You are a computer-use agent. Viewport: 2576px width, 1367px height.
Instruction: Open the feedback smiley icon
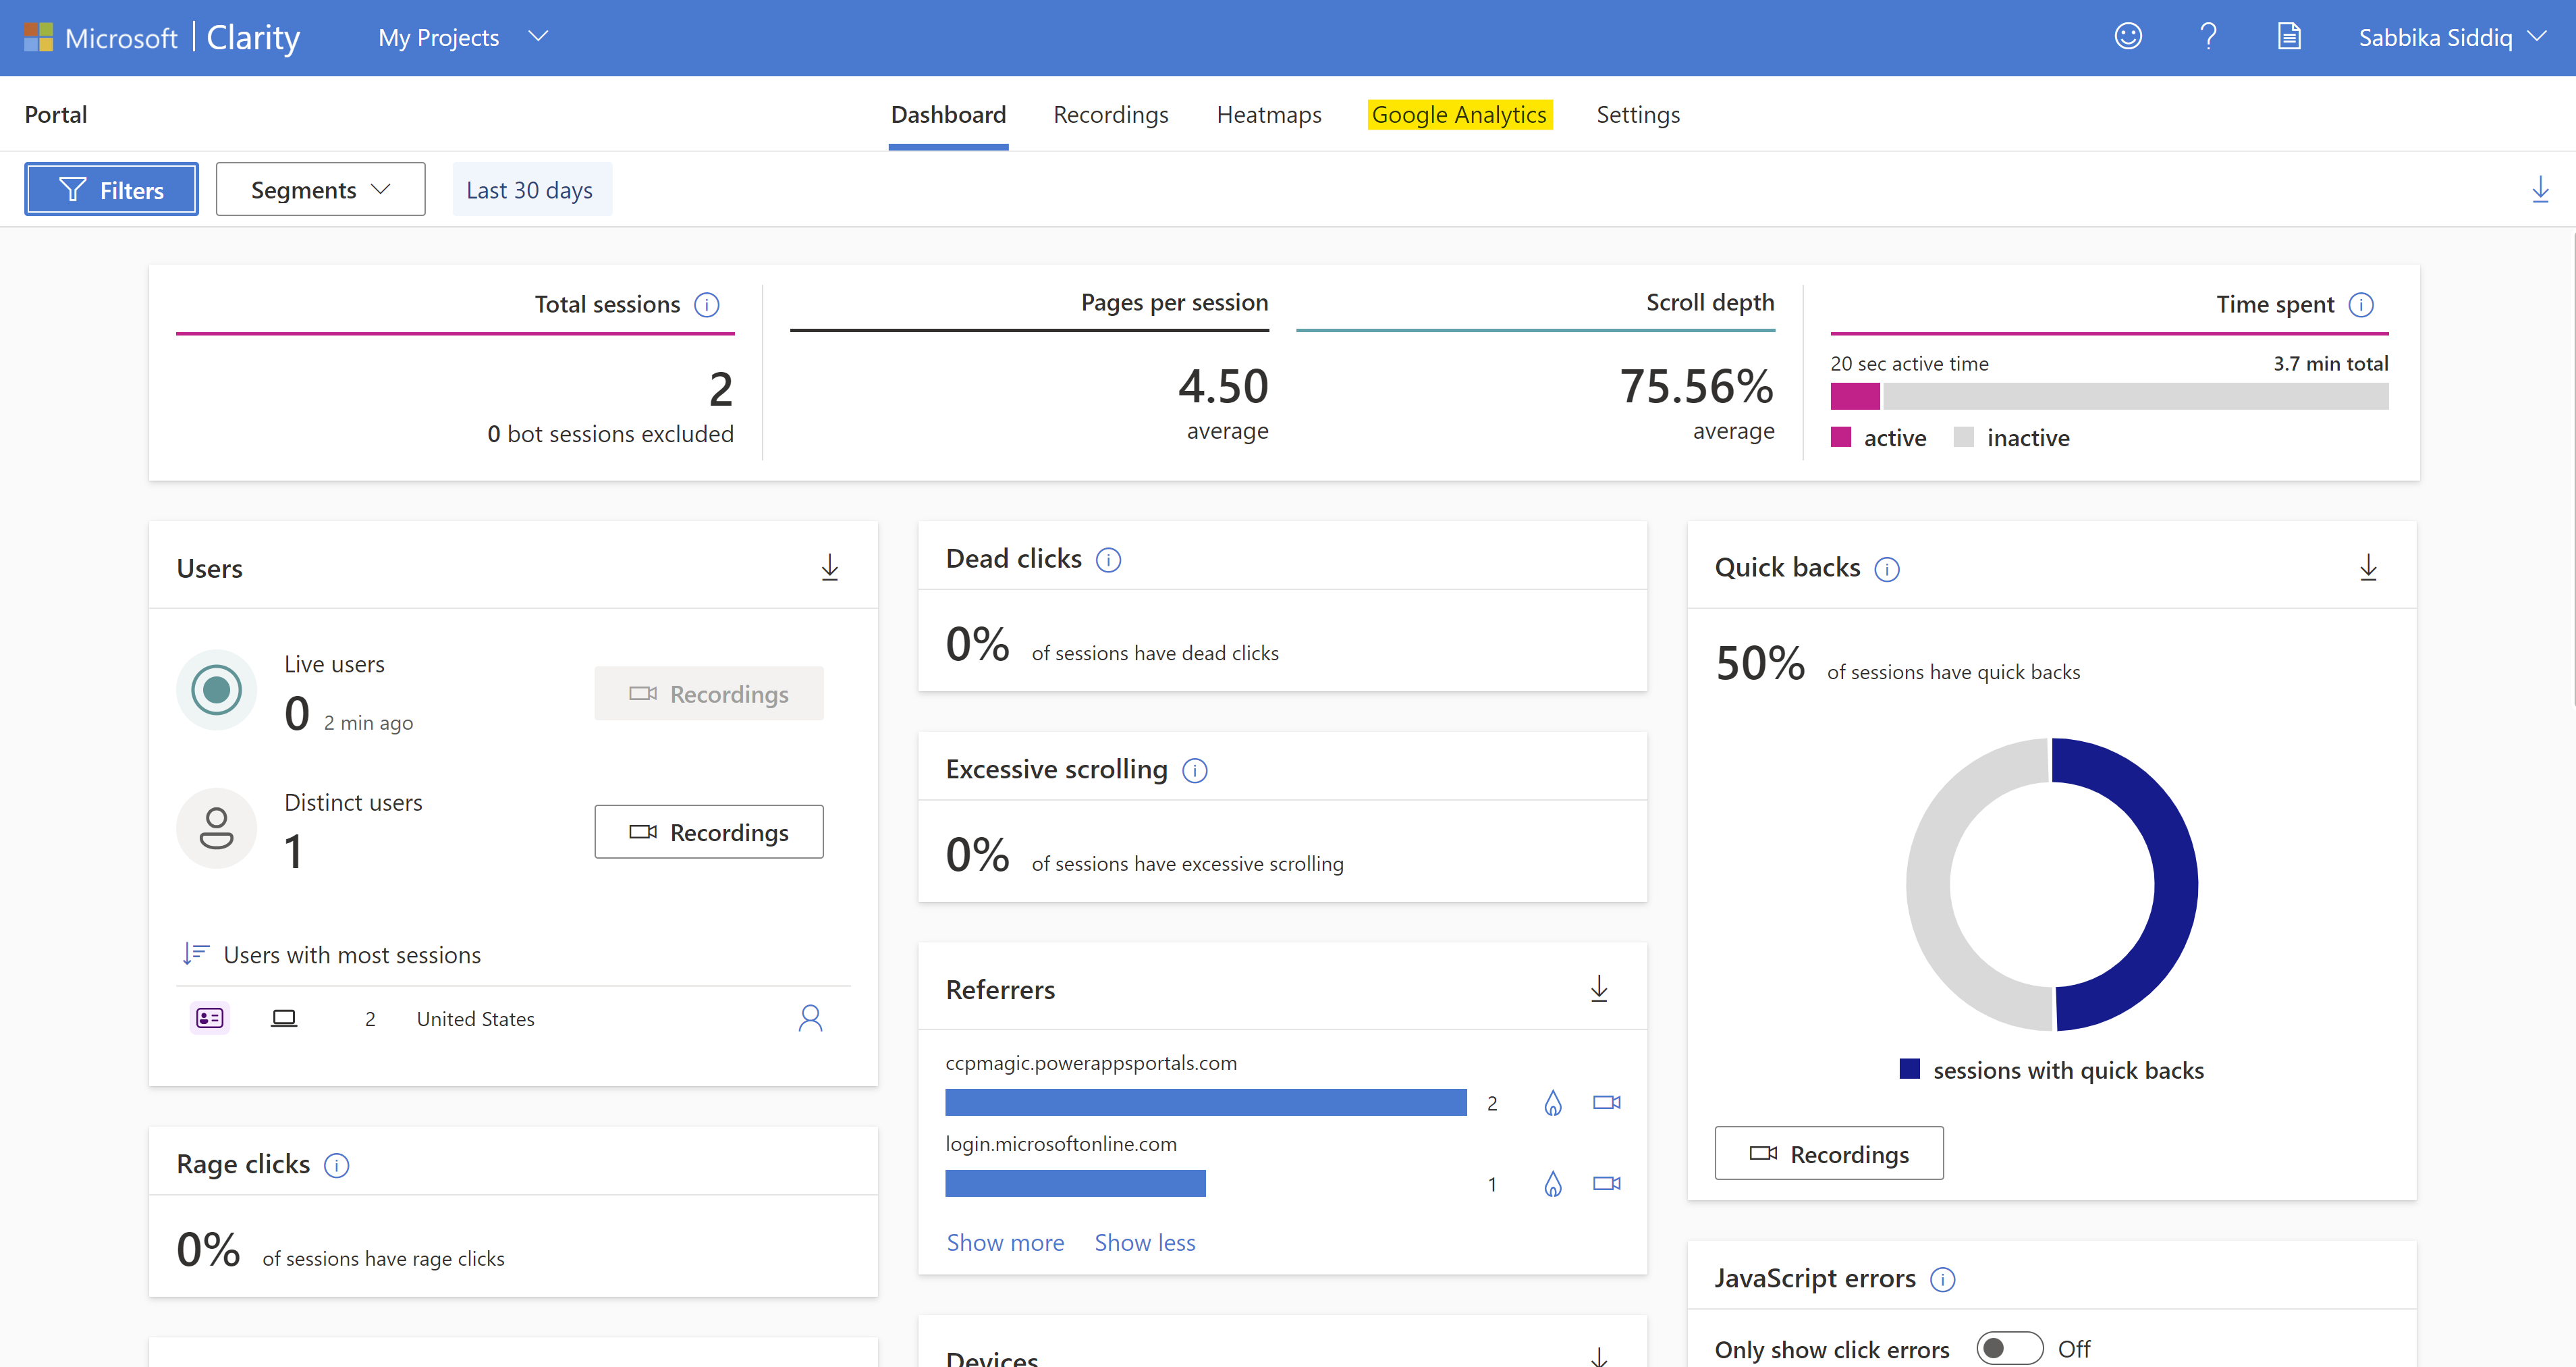pyautogui.click(x=2128, y=37)
